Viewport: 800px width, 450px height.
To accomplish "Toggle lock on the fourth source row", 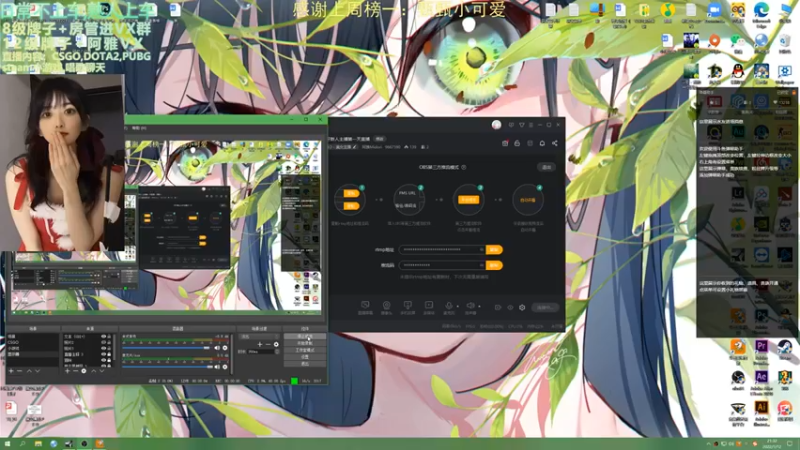I will pos(109,354).
